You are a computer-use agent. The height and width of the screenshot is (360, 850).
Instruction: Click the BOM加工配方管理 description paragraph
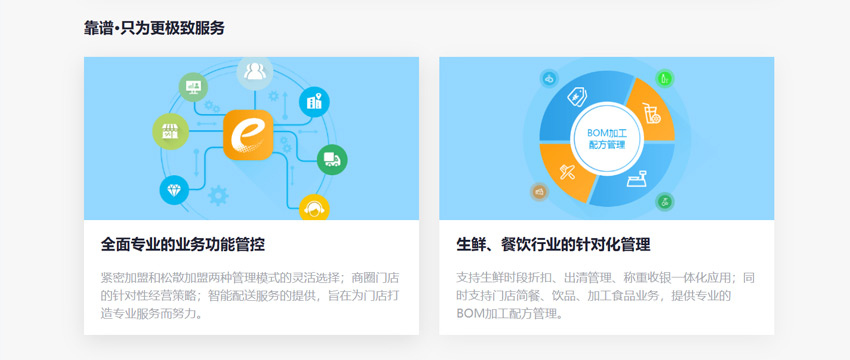coord(606,296)
